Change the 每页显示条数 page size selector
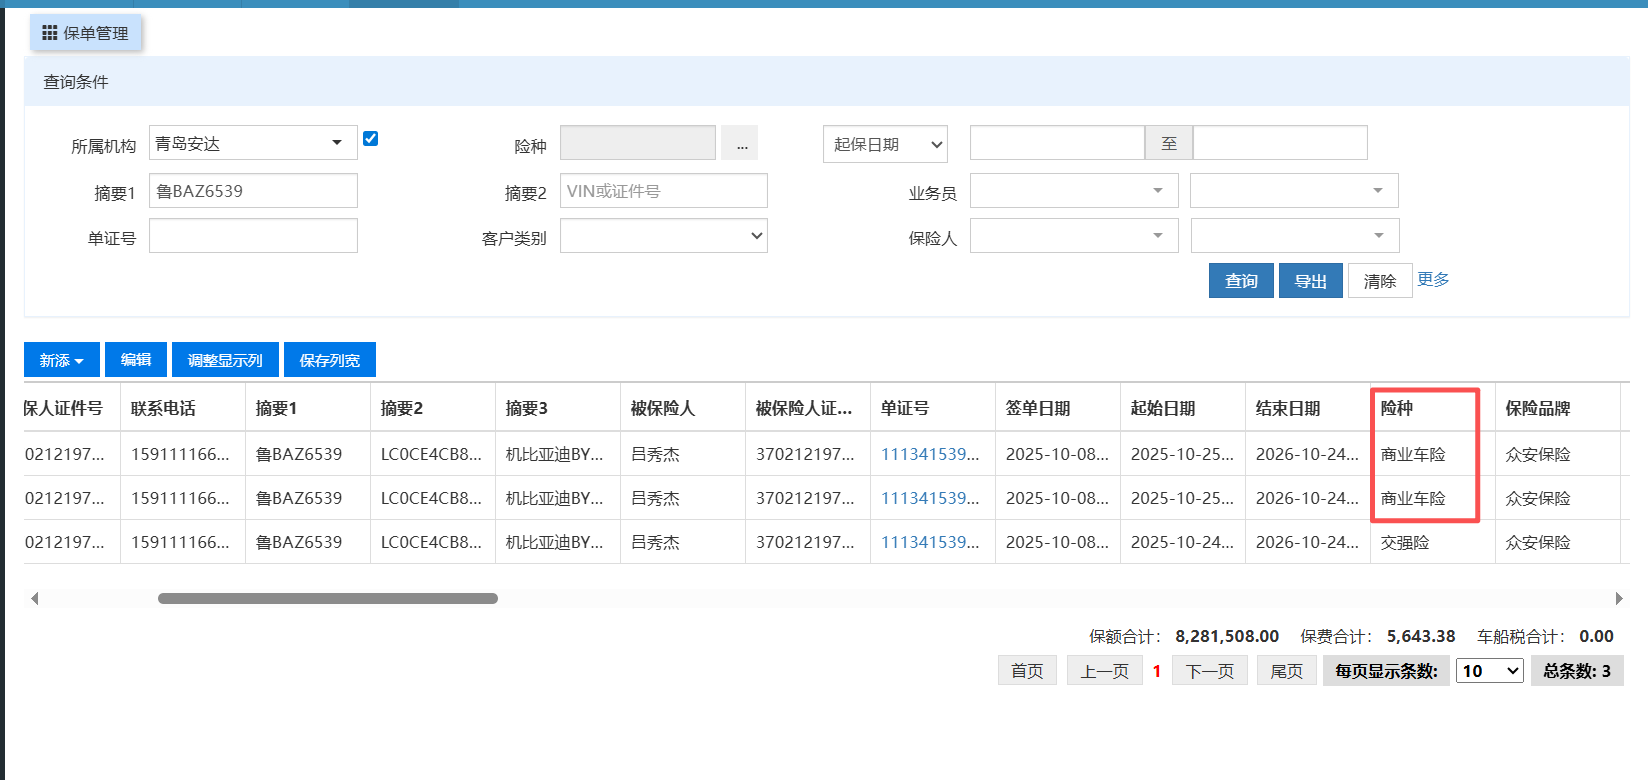The image size is (1648, 780). click(x=1489, y=671)
